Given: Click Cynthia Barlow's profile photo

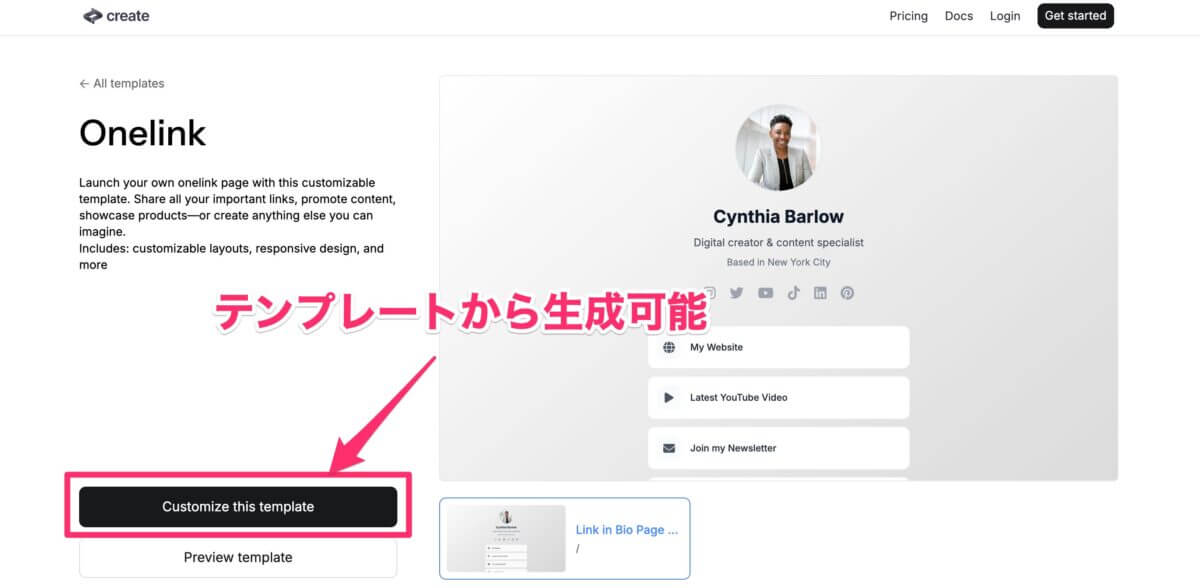Looking at the screenshot, I should [777, 150].
